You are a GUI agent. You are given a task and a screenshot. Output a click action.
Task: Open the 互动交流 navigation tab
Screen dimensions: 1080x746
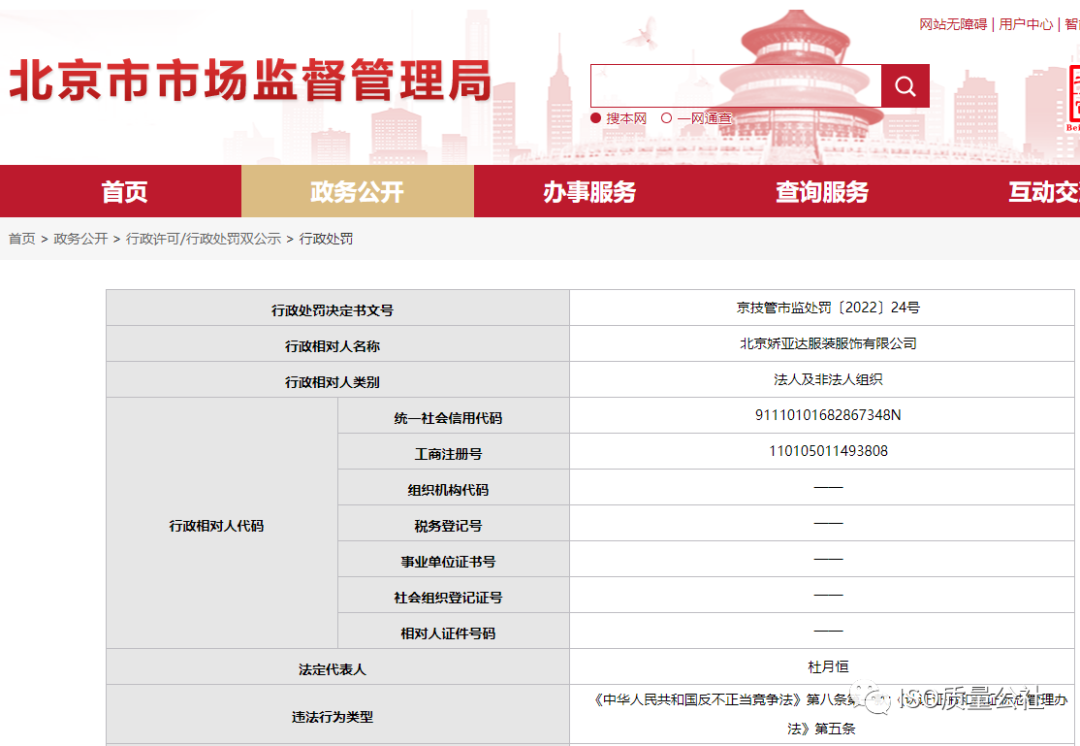tap(1044, 191)
